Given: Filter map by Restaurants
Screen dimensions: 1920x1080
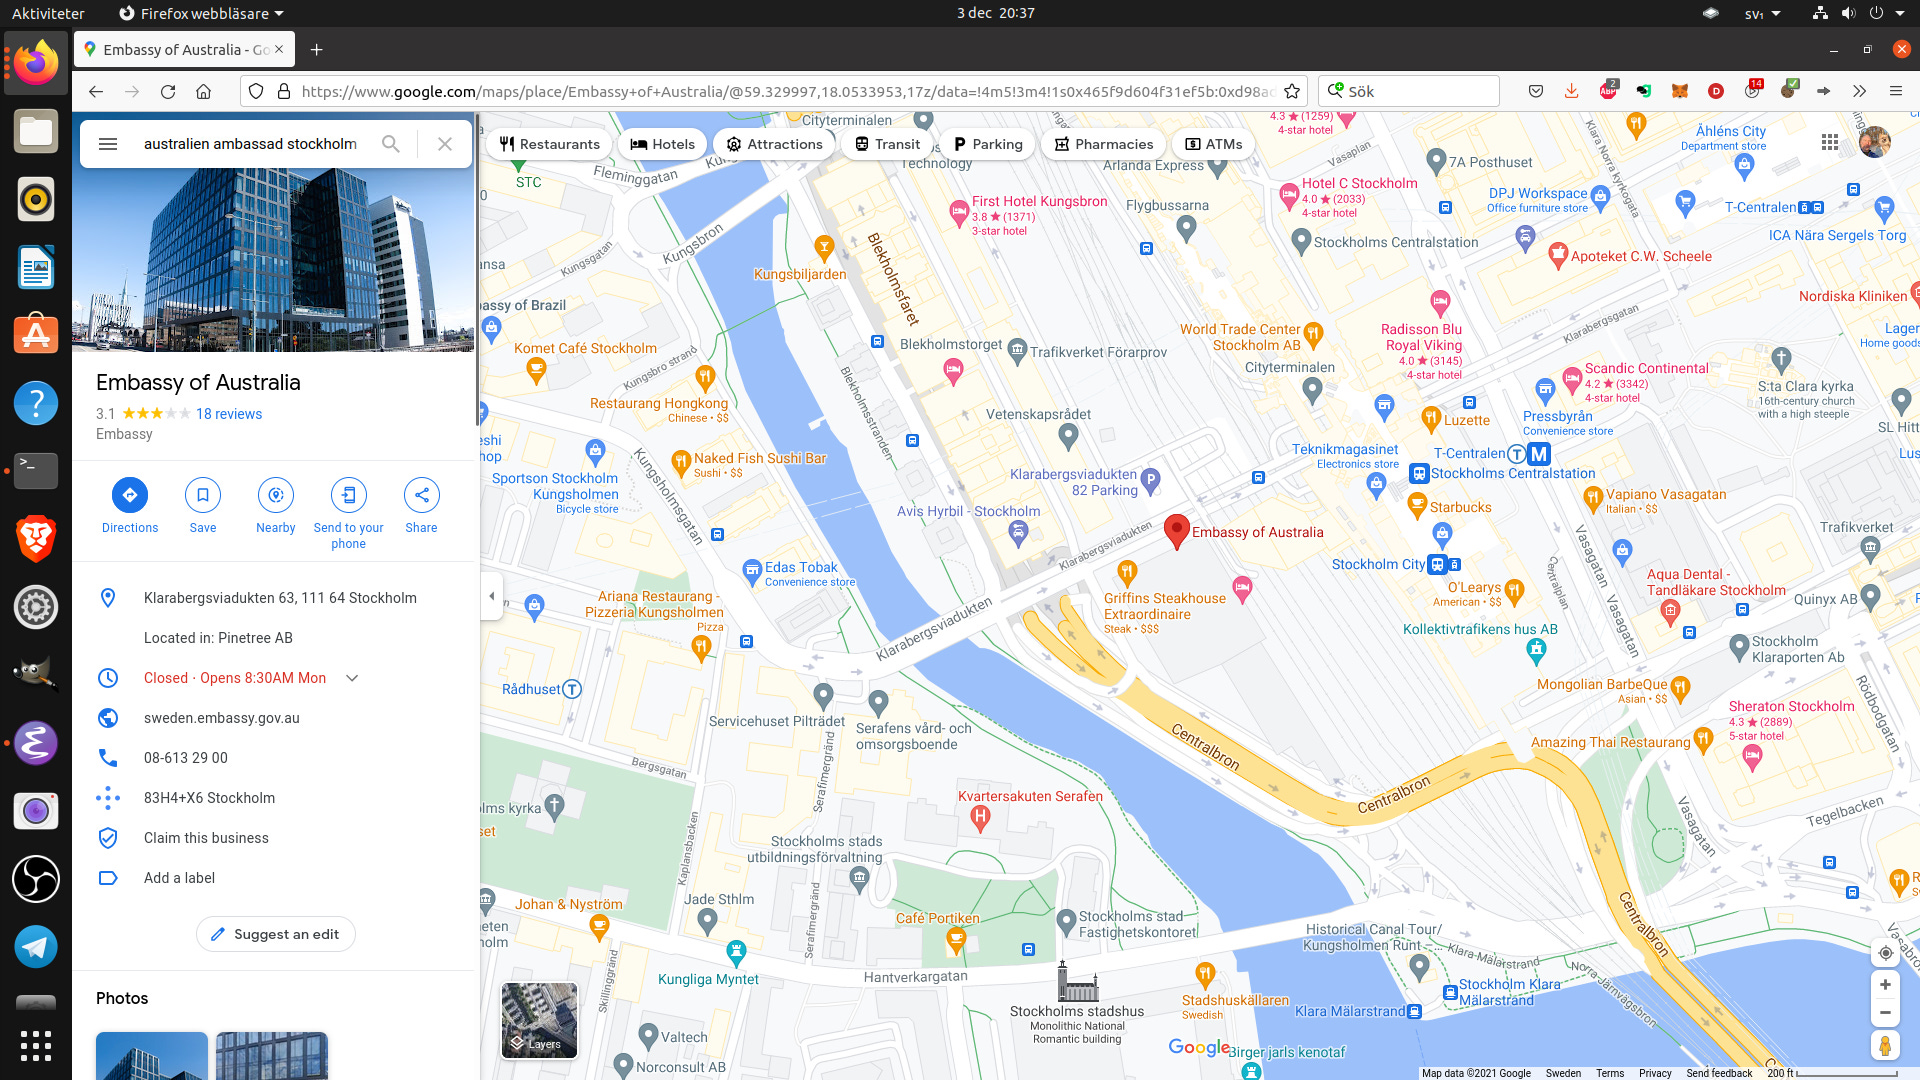Looking at the screenshot, I should click(550, 144).
